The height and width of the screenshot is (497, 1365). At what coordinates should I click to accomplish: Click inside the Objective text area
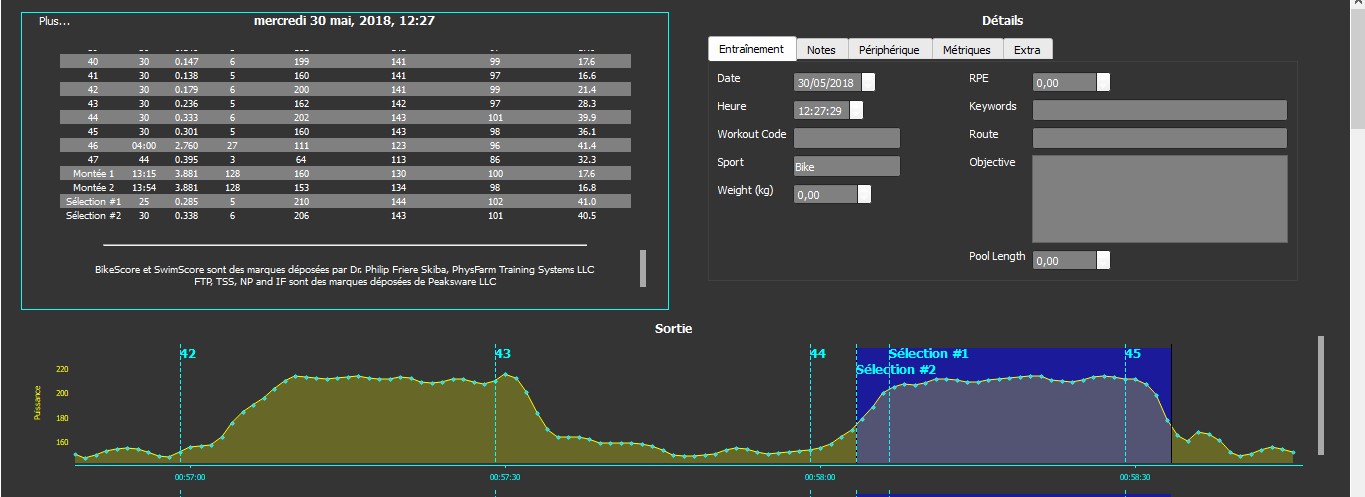(1159, 198)
